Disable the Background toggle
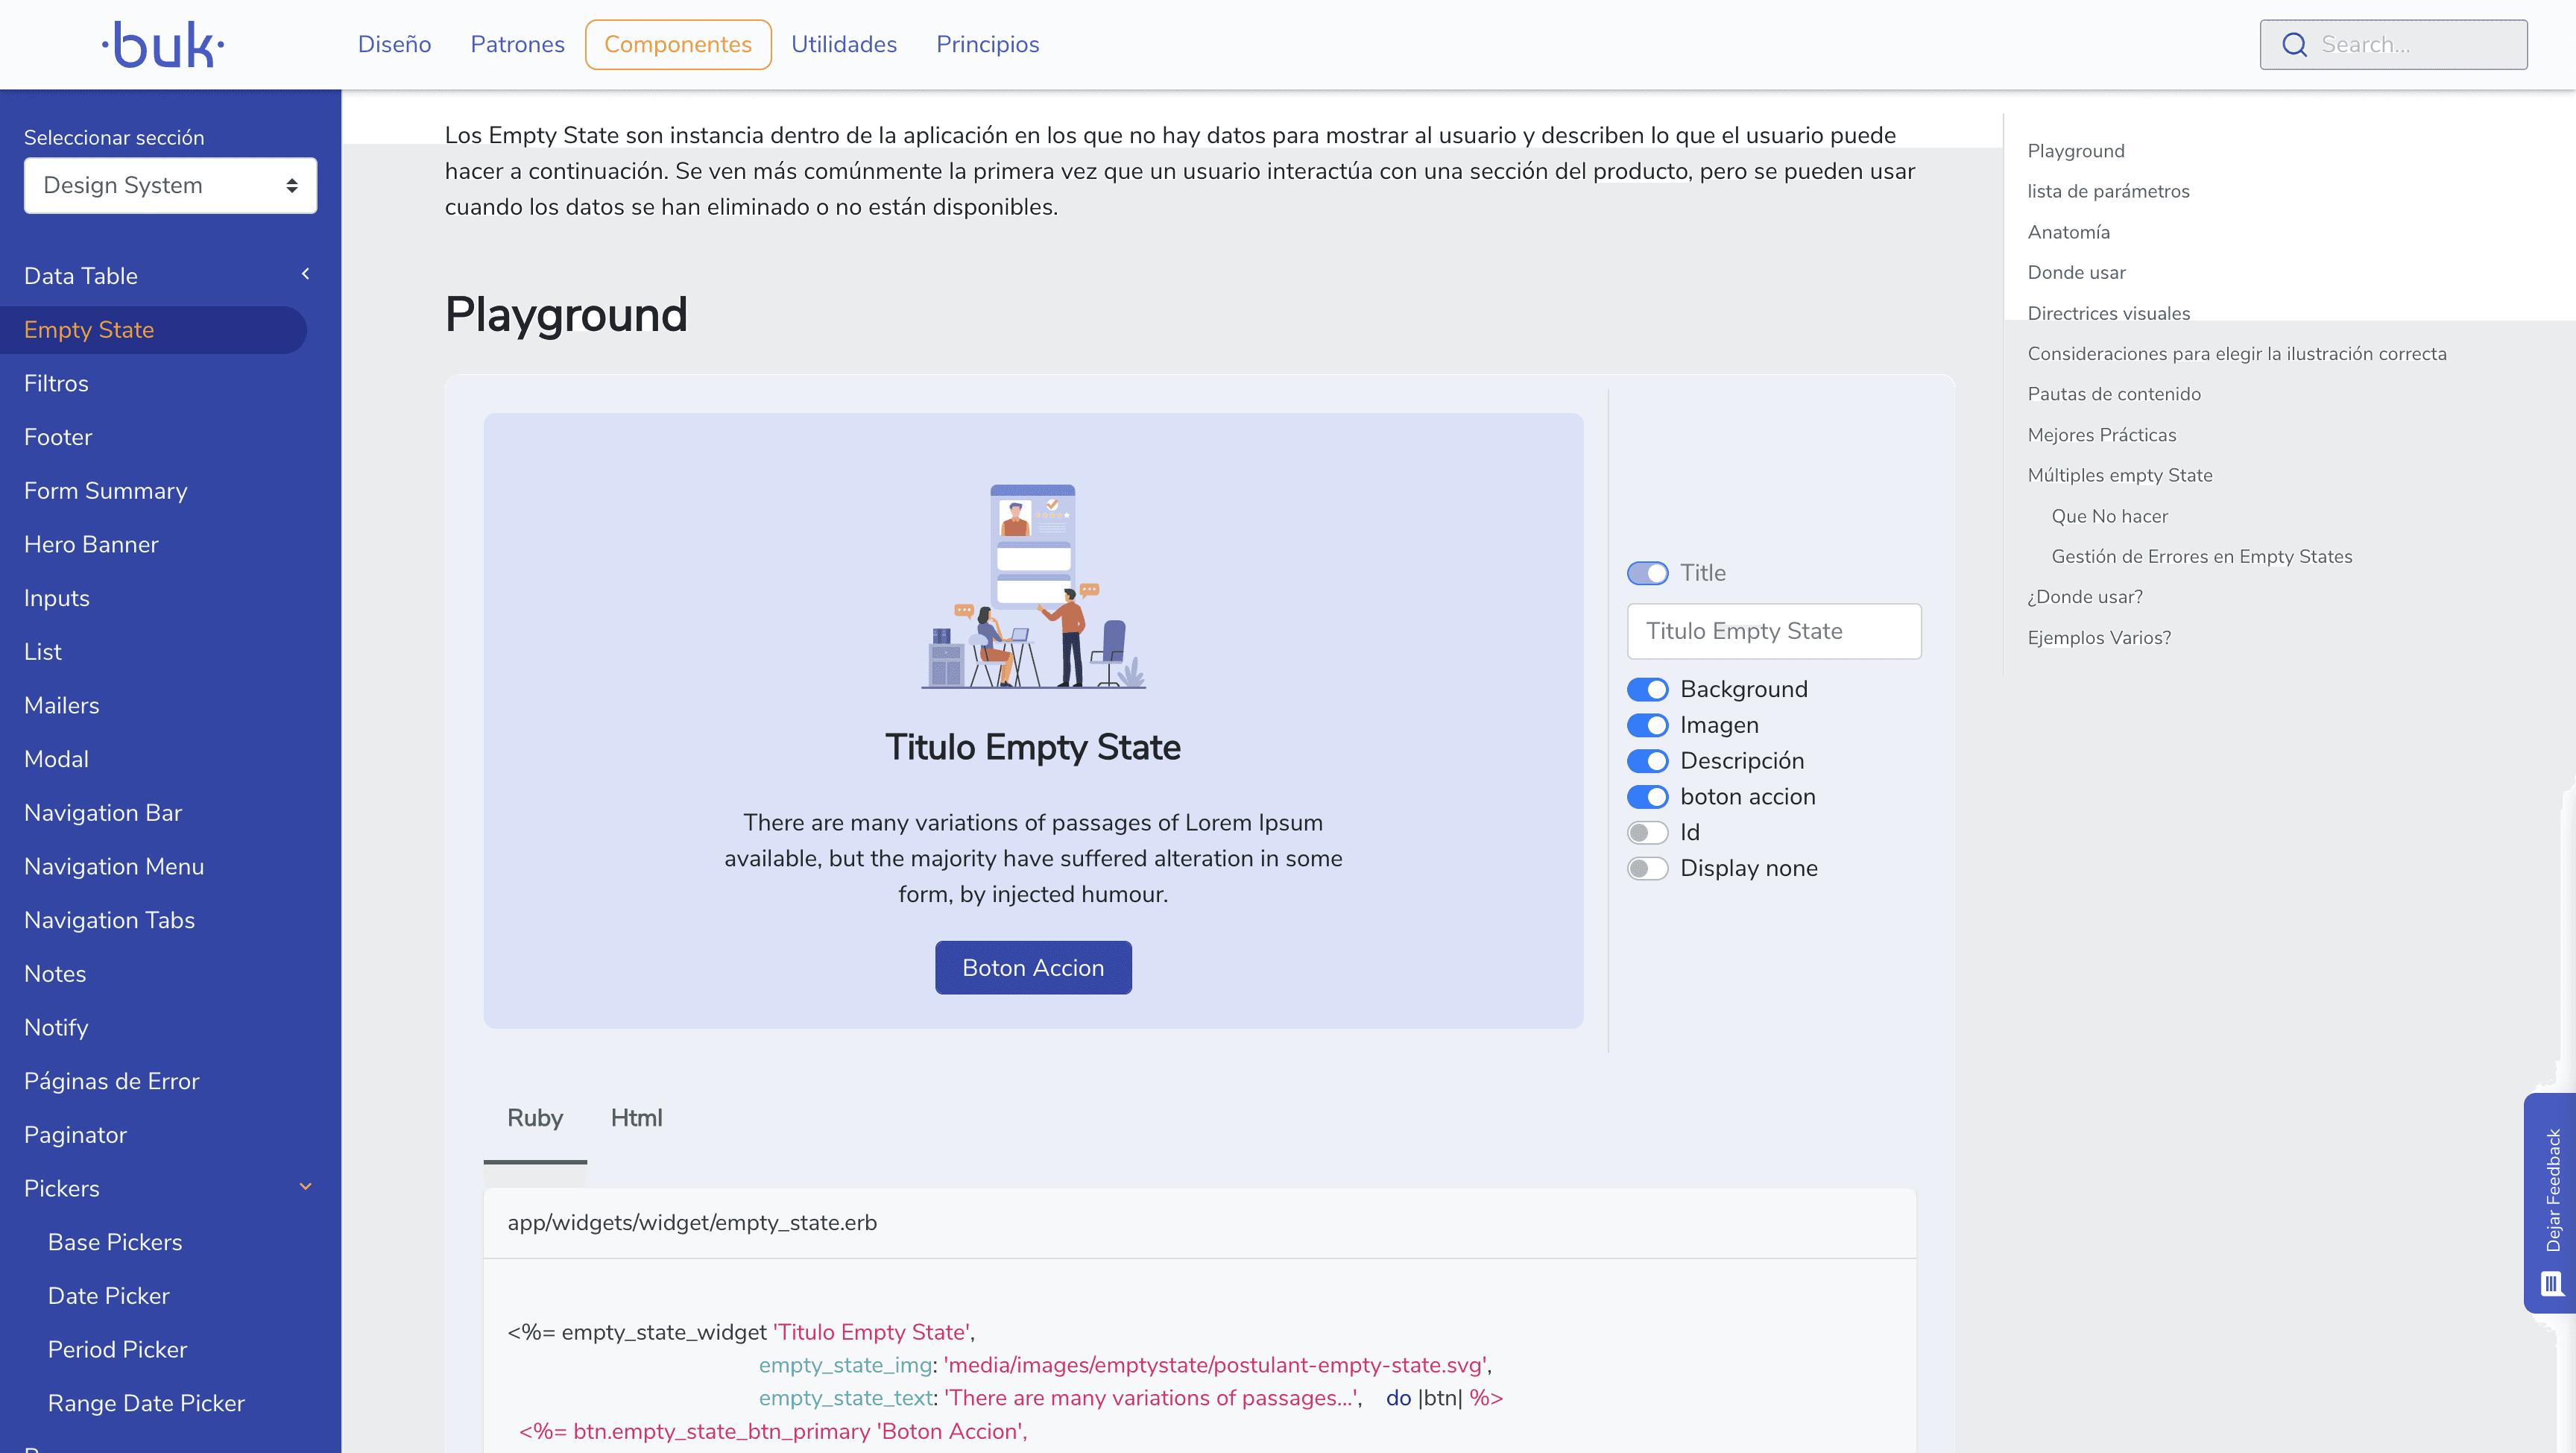This screenshot has width=2576, height=1453. (x=1647, y=689)
